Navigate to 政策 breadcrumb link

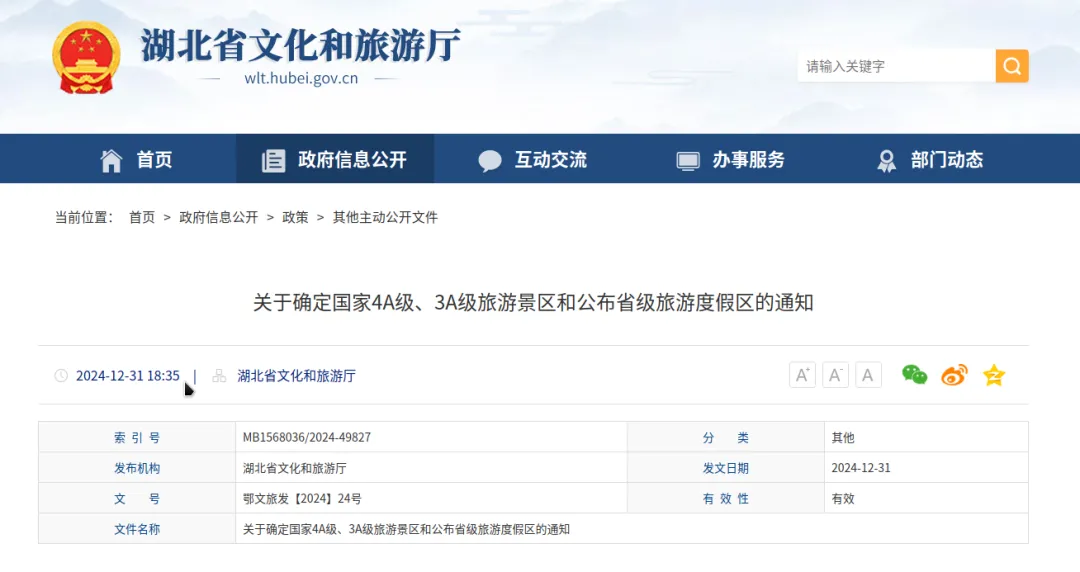pyautogui.click(x=295, y=217)
